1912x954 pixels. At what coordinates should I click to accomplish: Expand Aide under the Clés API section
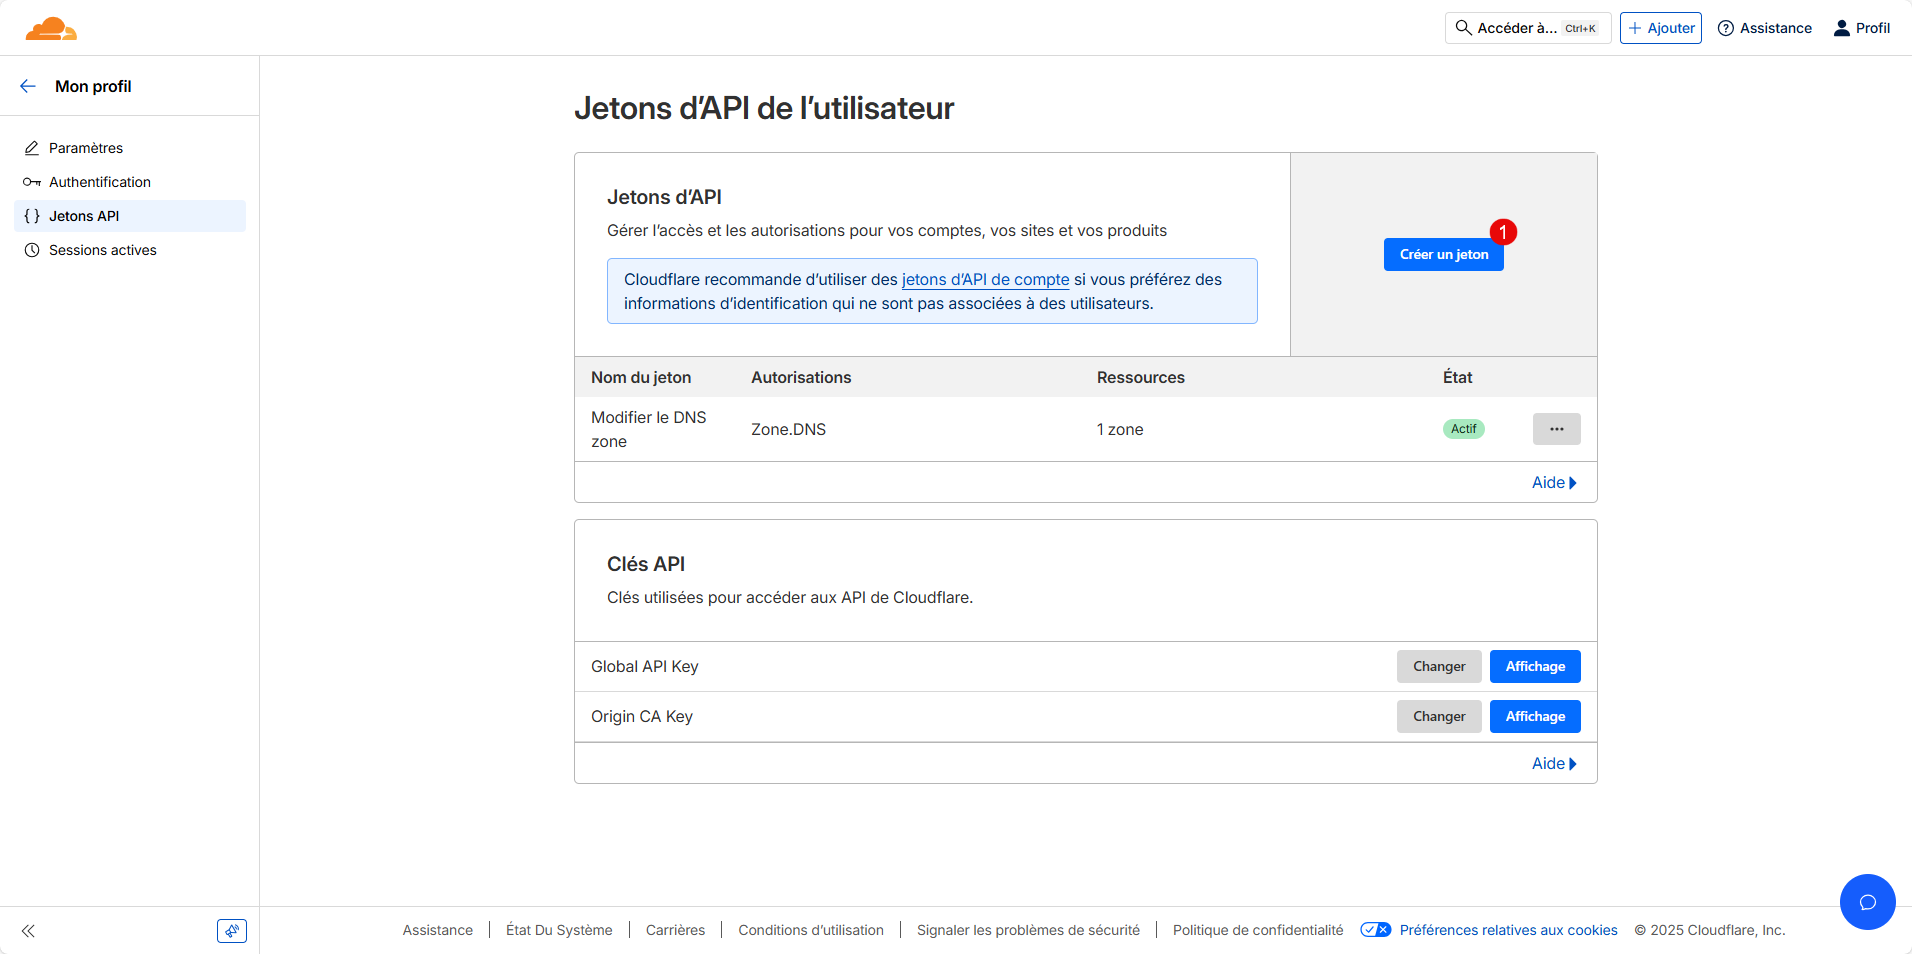[1553, 764]
